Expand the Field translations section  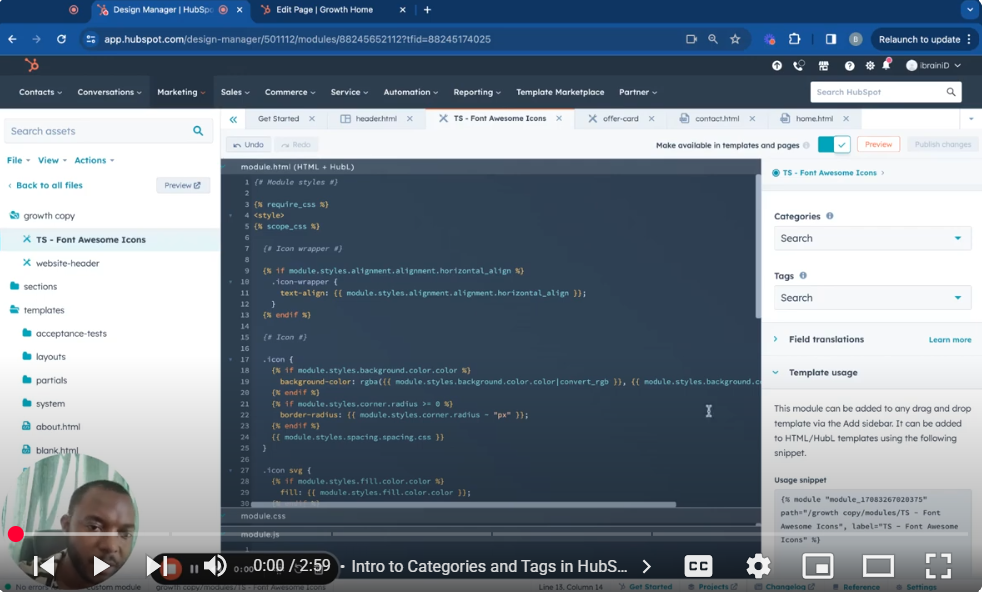(x=825, y=339)
